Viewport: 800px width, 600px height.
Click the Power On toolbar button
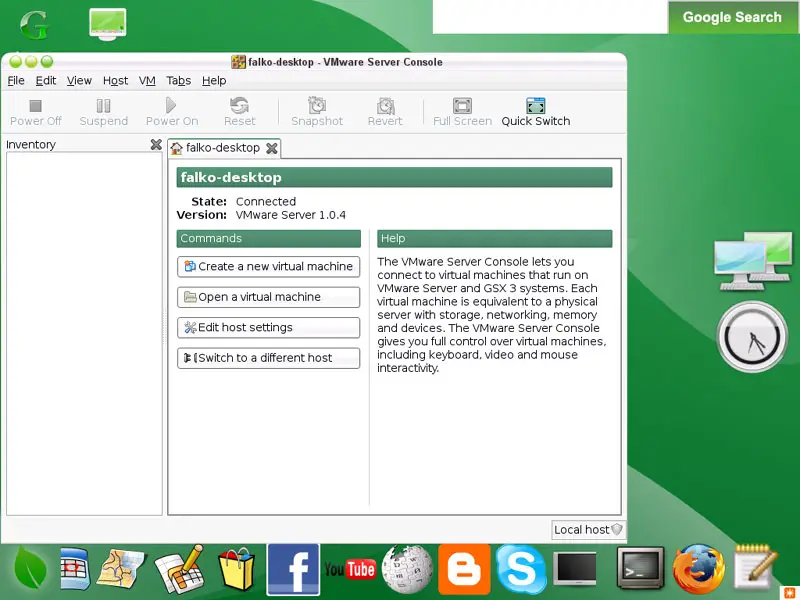[x=171, y=112]
